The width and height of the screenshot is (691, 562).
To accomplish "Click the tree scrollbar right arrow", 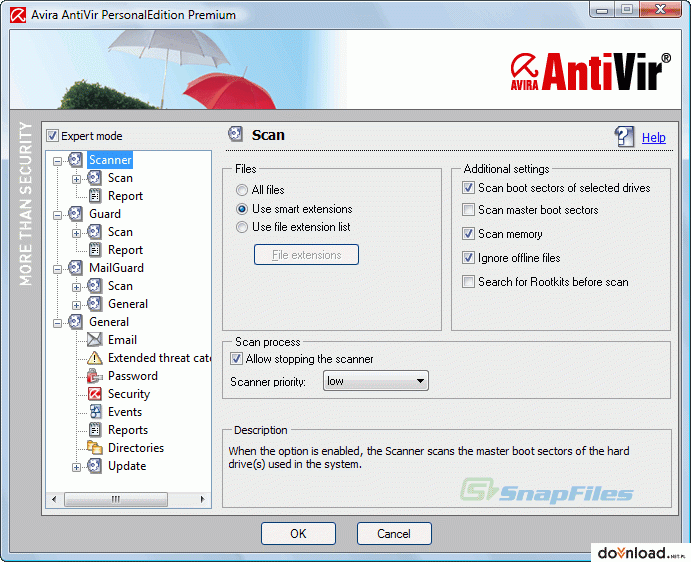I will pos(202,499).
